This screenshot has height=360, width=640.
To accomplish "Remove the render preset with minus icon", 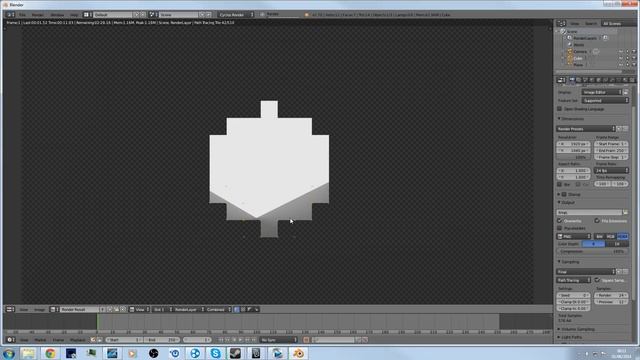I will (x=625, y=129).
